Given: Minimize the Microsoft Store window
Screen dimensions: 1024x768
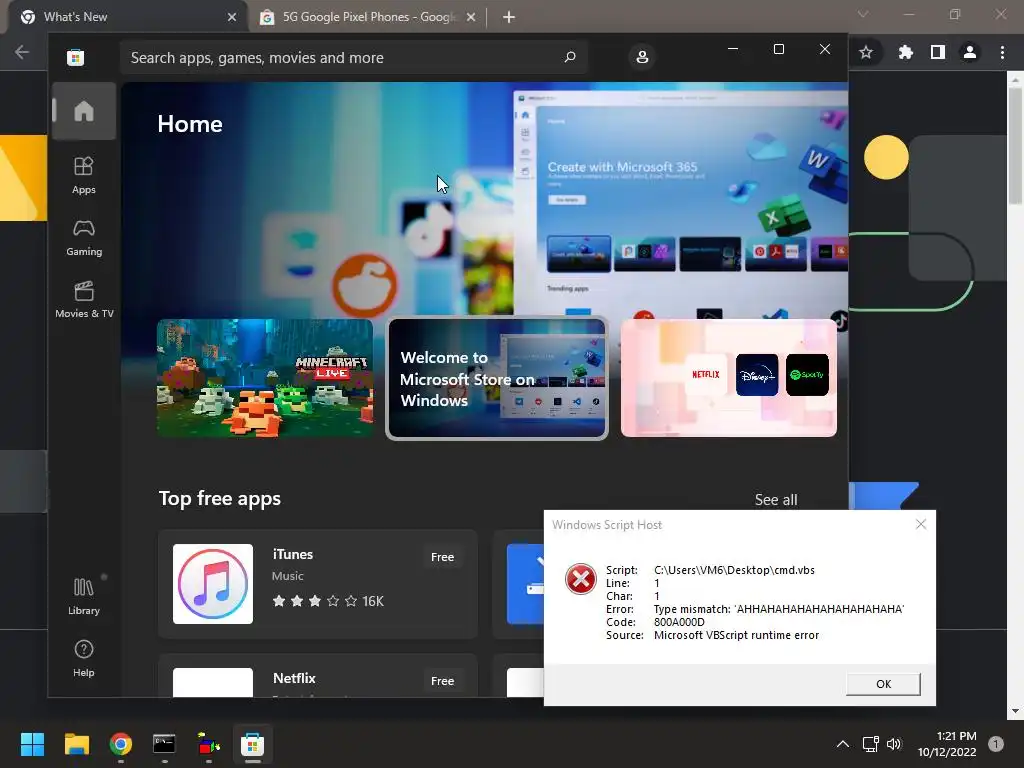Looking at the screenshot, I should (x=733, y=49).
